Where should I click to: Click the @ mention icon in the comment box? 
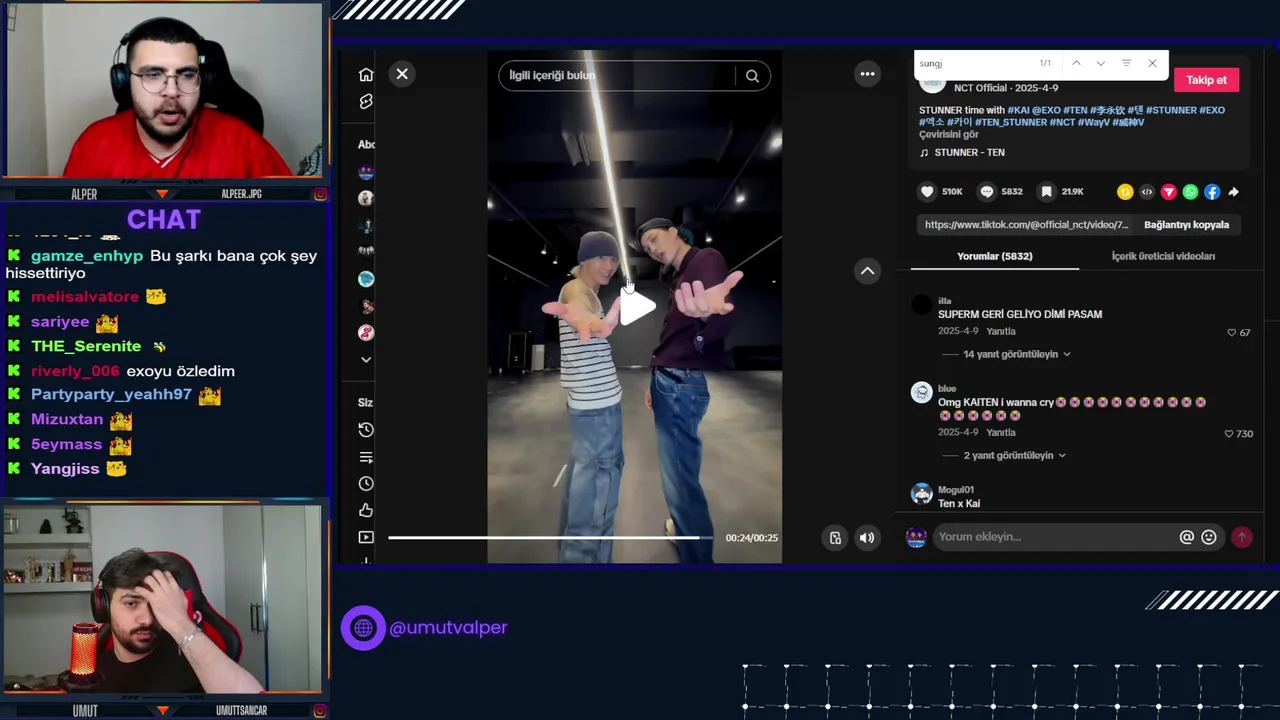[x=1186, y=537]
